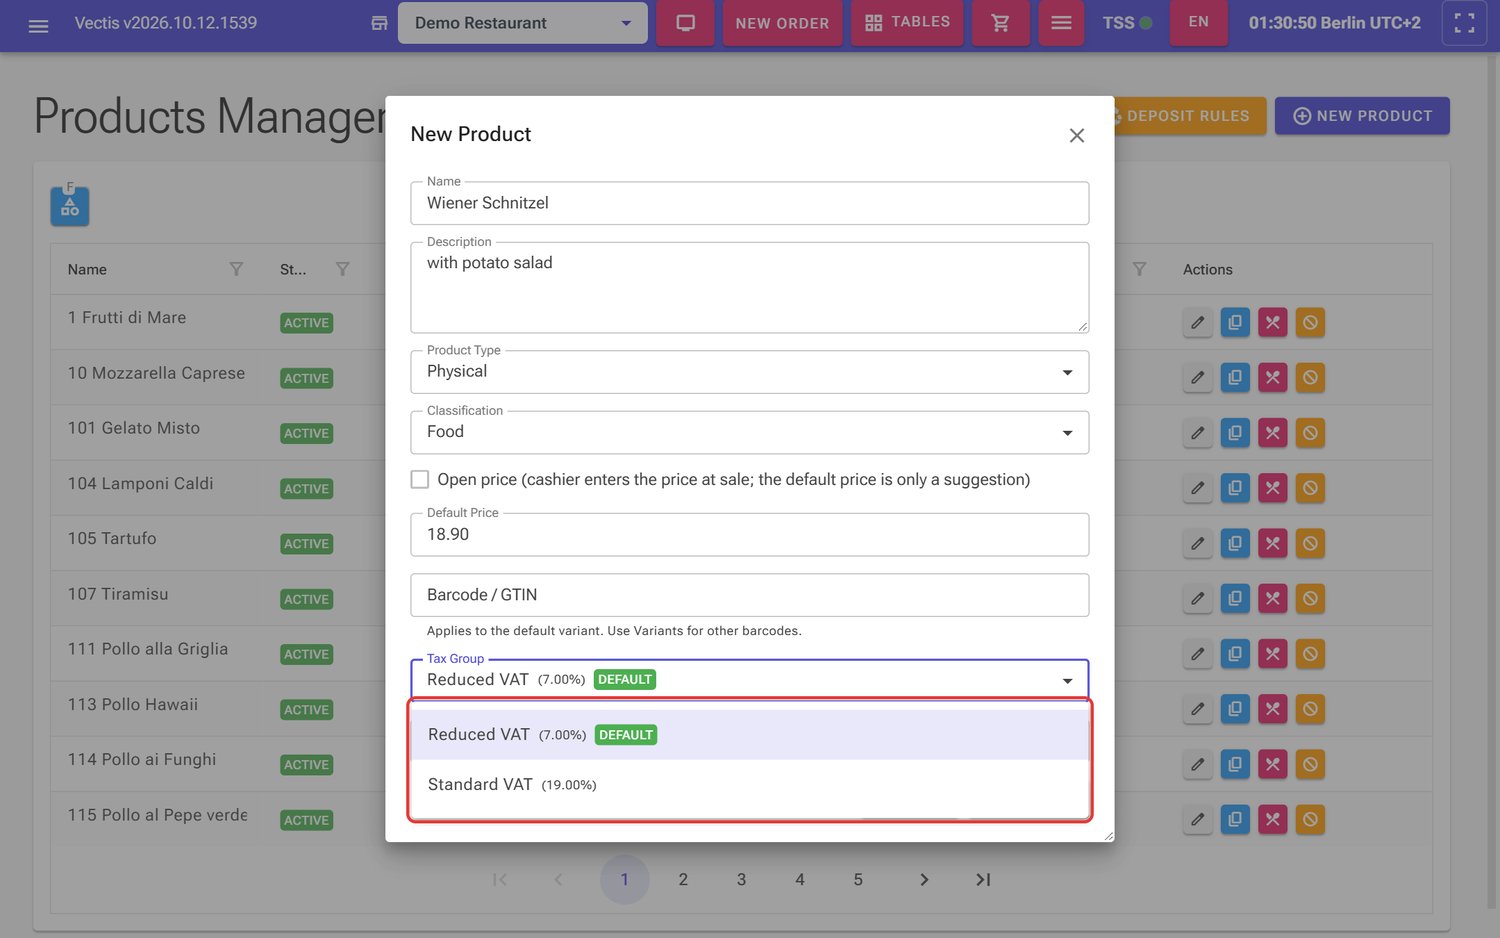The height and width of the screenshot is (938, 1500).
Task: Duplicate 10 Mozzarella Caprese using copy icon
Action: (1235, 378)
